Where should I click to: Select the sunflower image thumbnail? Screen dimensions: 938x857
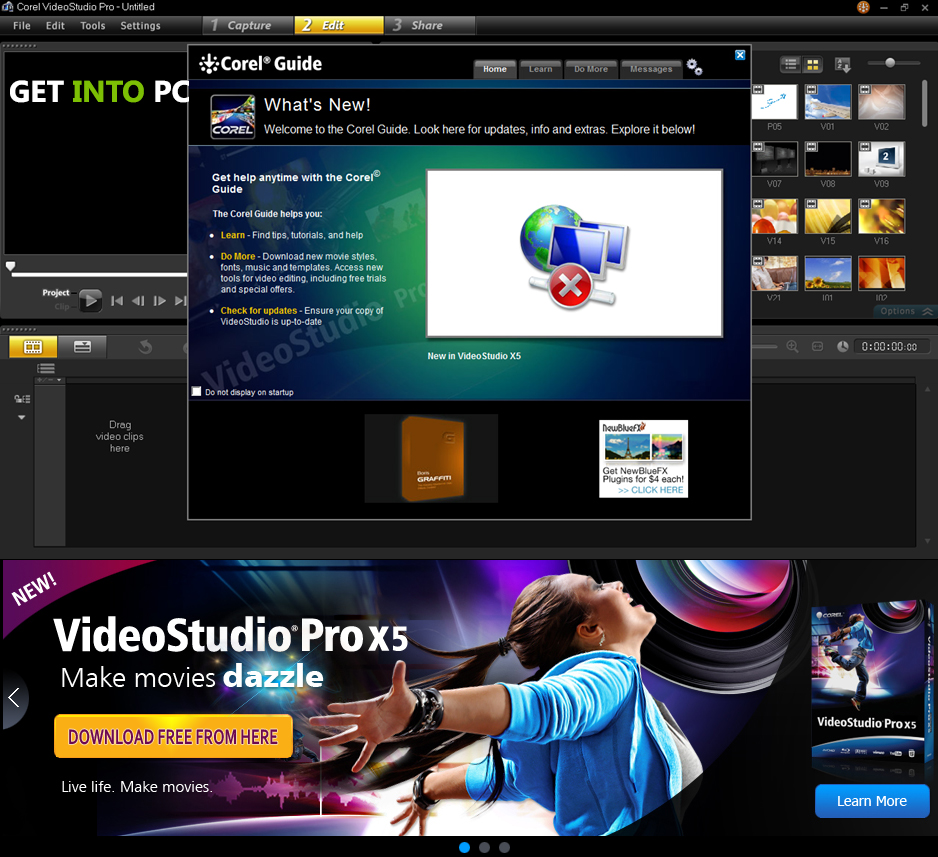(x=828, y=273)
